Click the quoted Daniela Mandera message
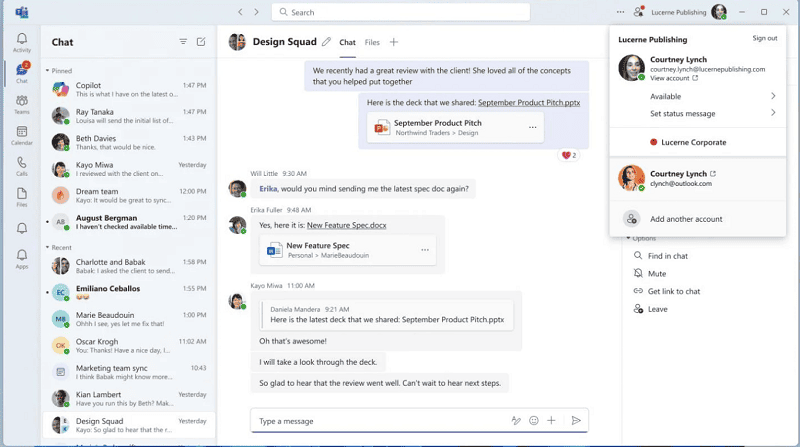 (x=387, y=315)
